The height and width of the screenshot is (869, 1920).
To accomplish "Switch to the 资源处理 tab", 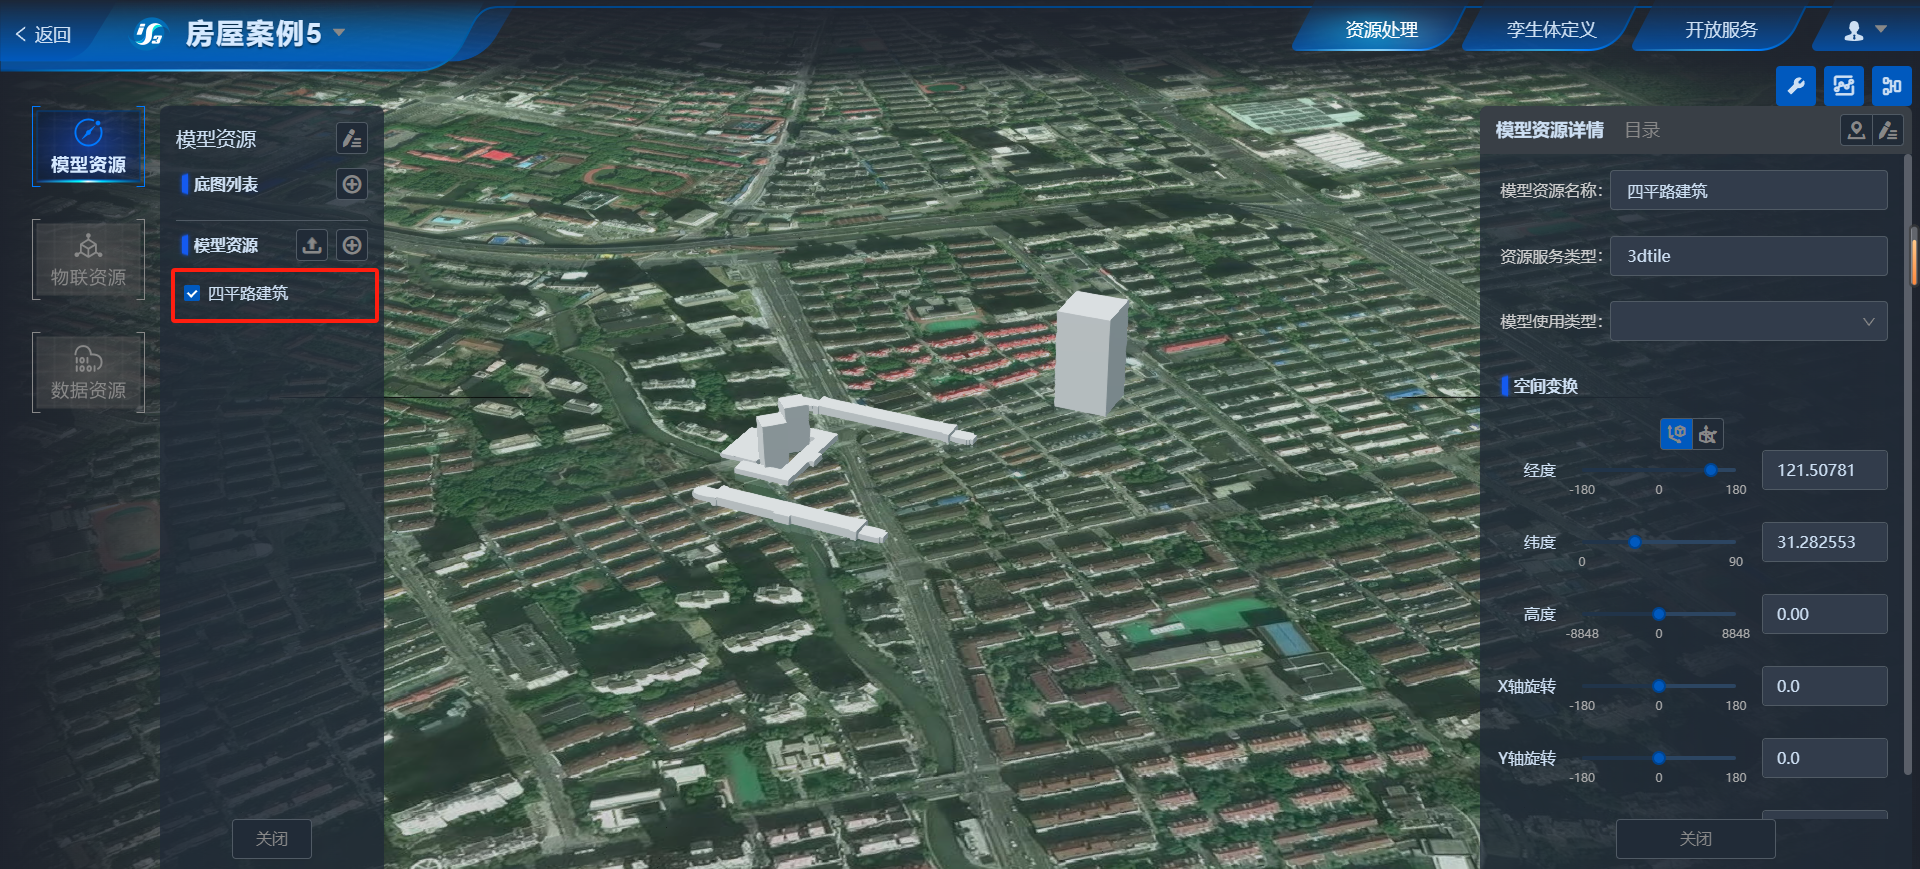I will 1380,30.
